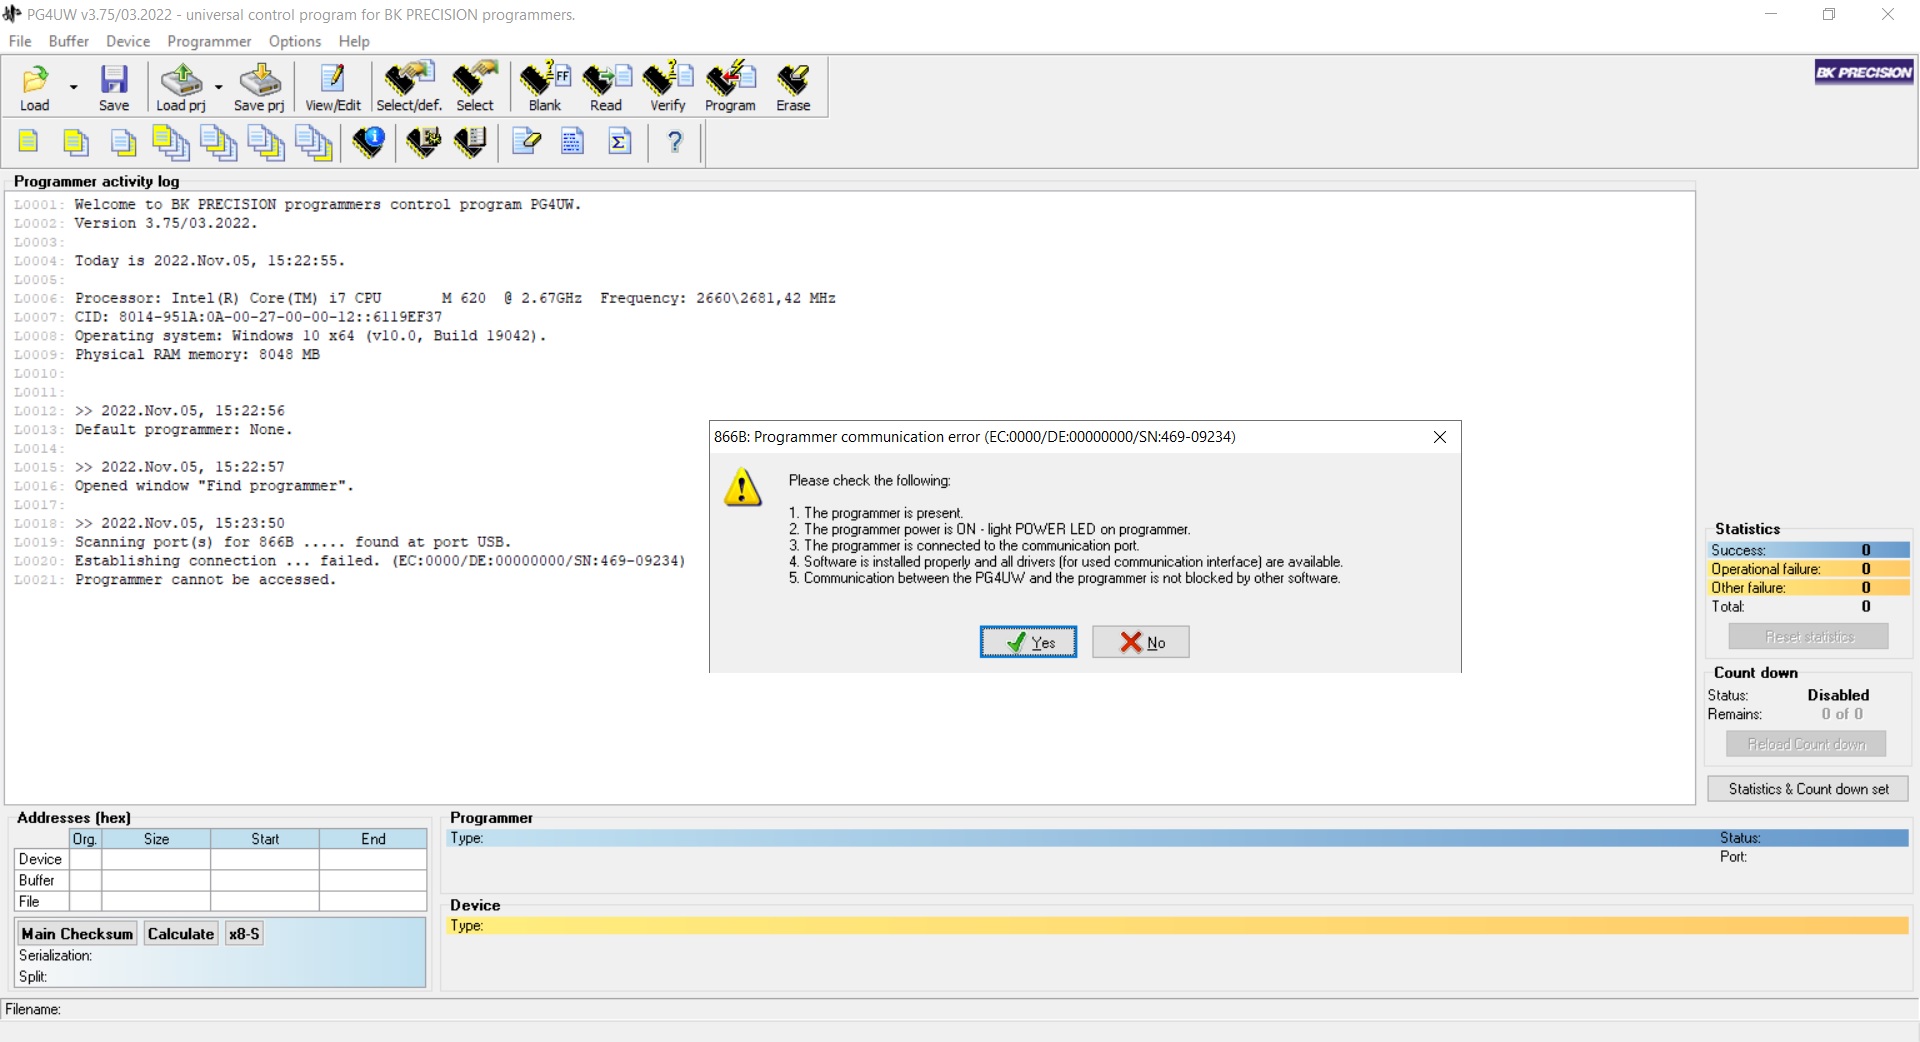
Task: Click the 'Operational failure:' statistics row
Action: (1809, 569)
